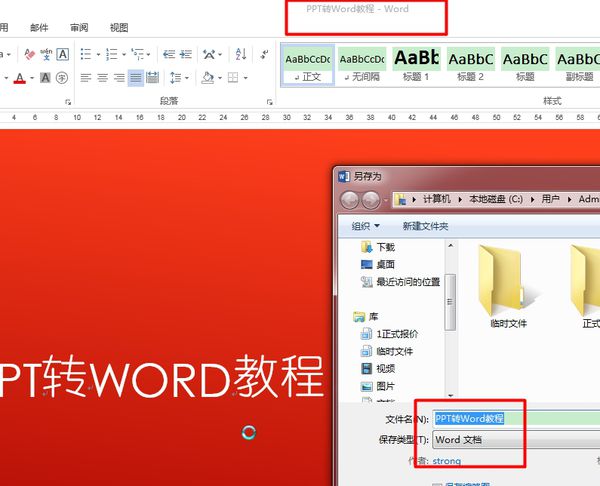
Task: Go forward in the Save As dialog
Action: coord(370,200)
